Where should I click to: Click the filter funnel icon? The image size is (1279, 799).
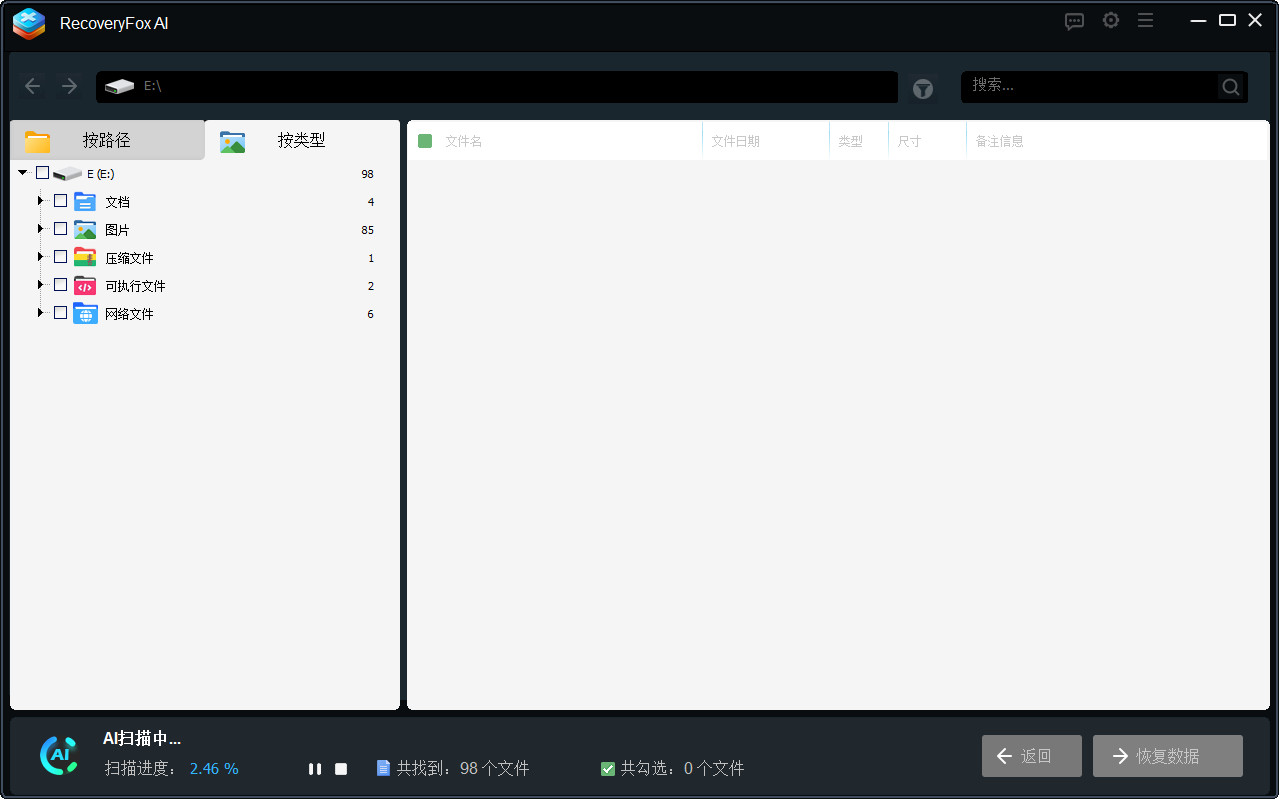point(922,89)
